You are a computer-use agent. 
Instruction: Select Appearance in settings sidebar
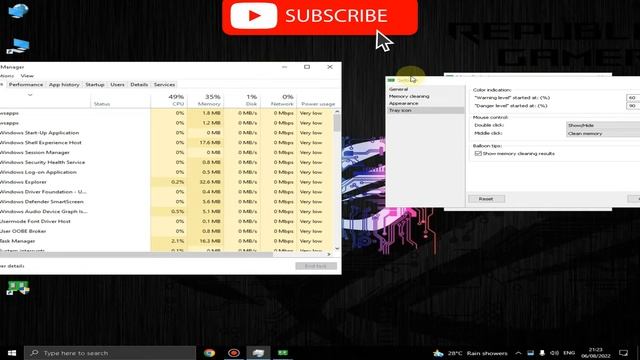point(403,103)
